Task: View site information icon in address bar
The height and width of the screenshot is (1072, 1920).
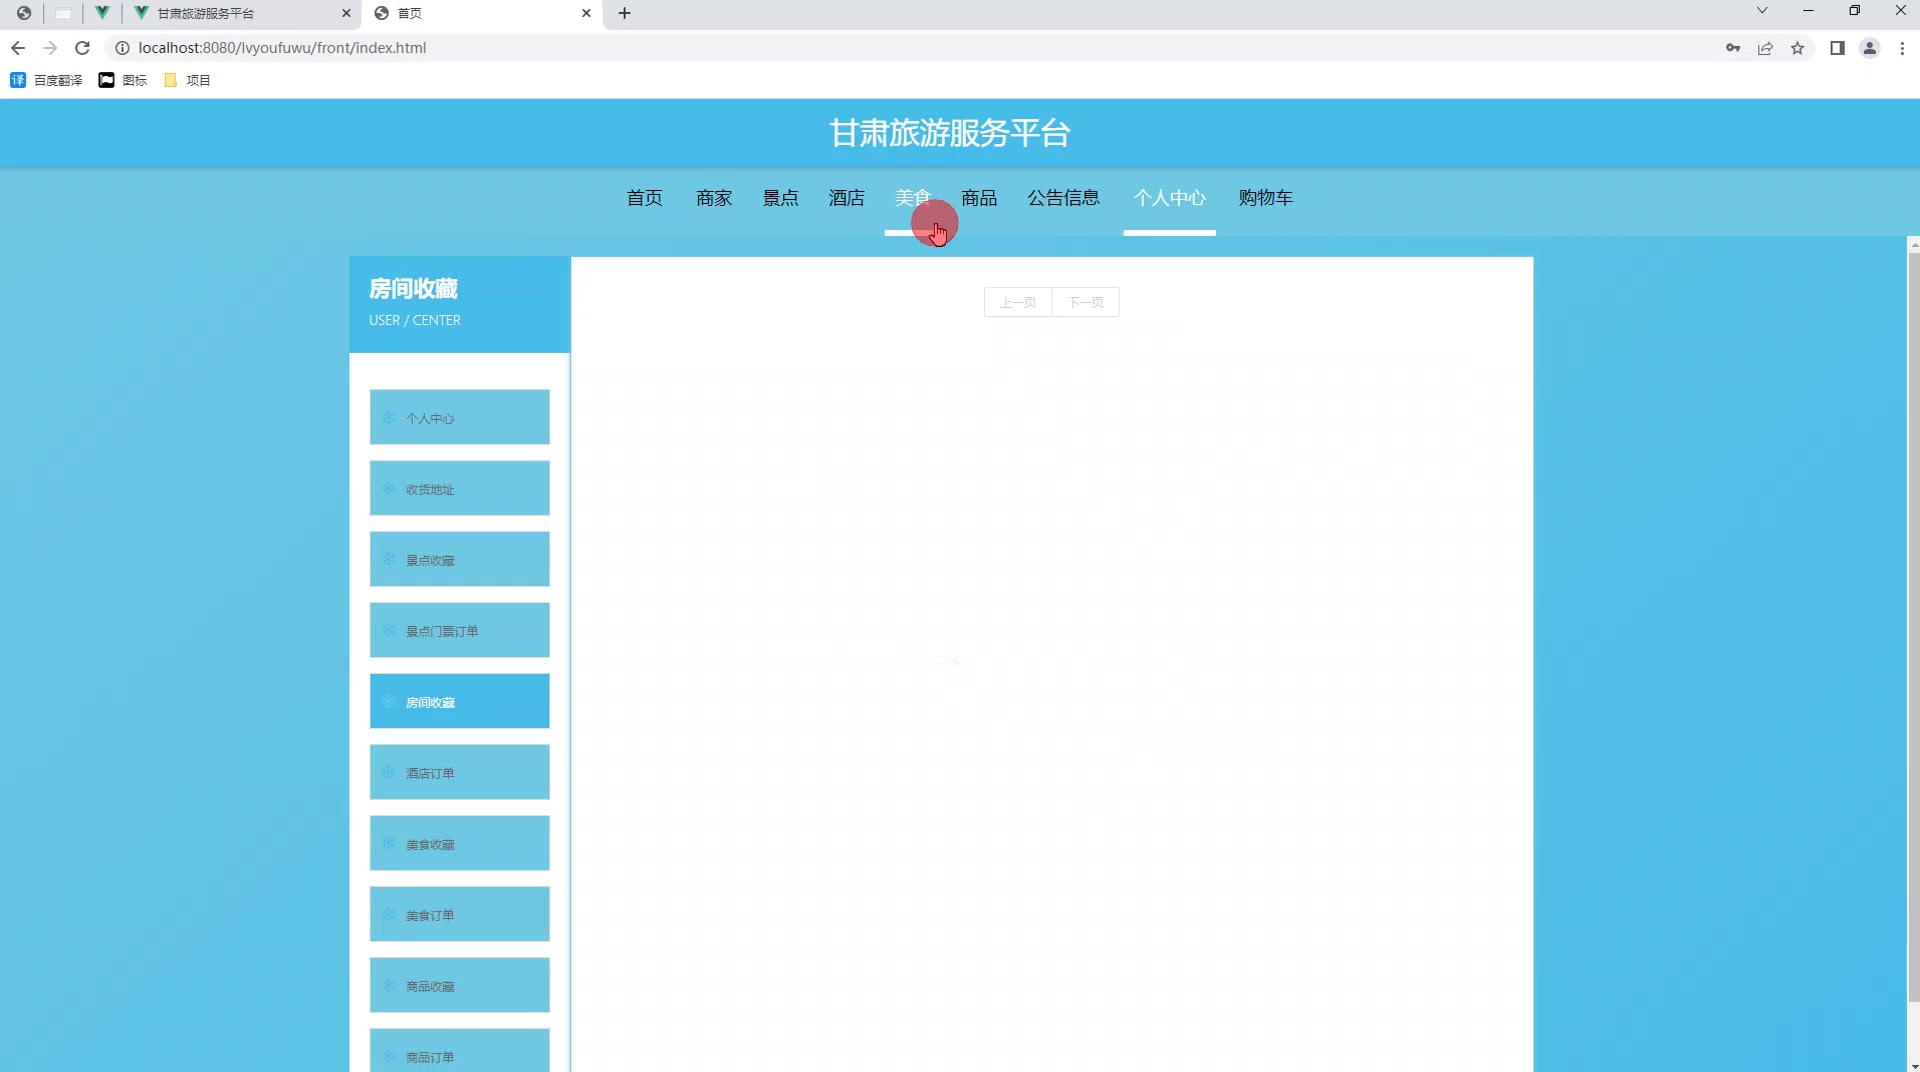Action: (x=122, y=48)
